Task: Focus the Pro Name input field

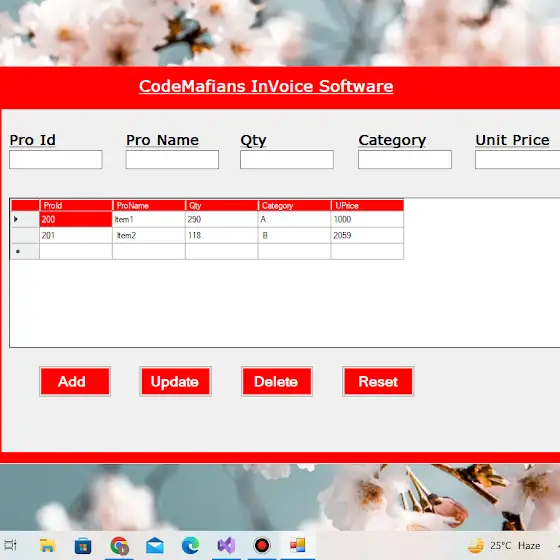Action: click(x=172, y=159)
